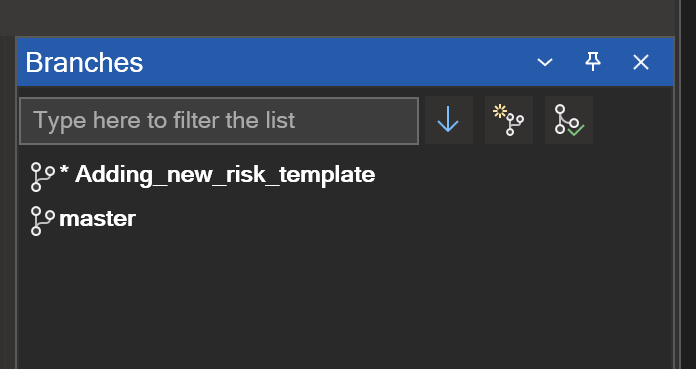This screenshot has width=696, height=369.
Task: Click the blue down-arrow pull icon
Action: coord(449,120)
